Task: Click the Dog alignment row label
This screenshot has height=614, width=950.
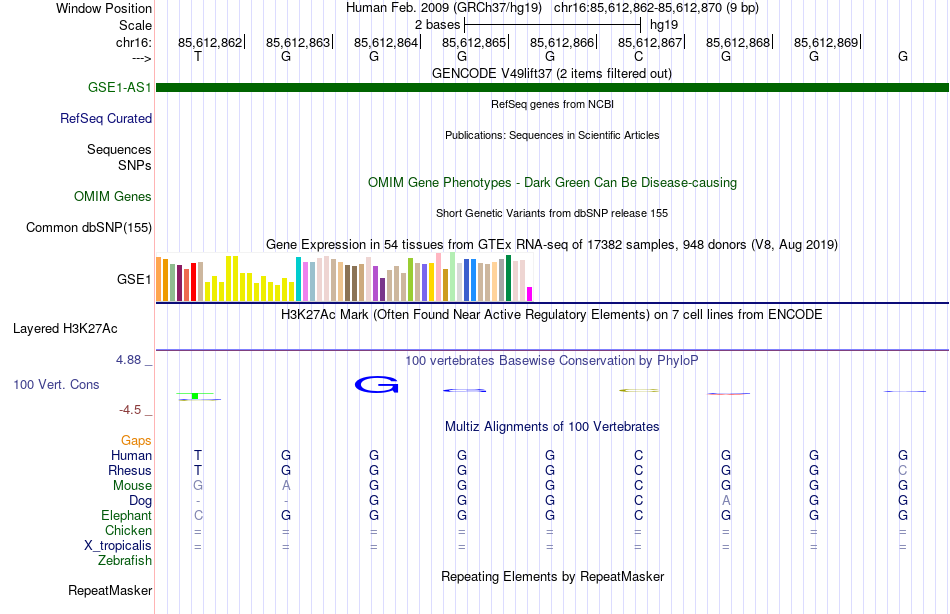Action: (141, 501)
